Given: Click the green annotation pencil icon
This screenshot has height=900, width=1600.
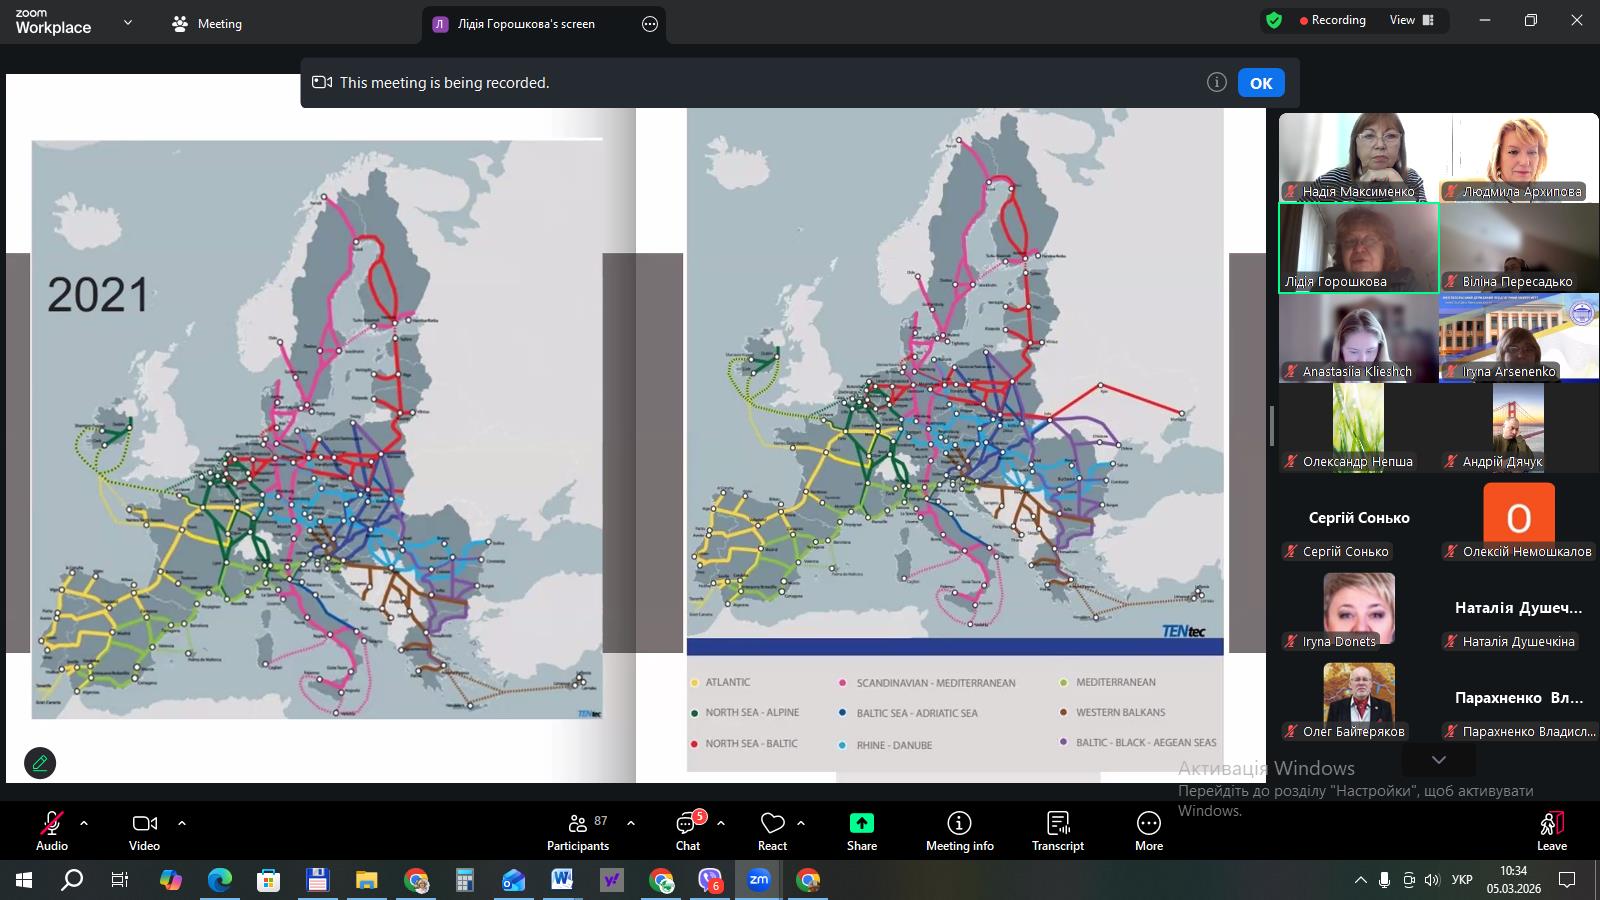Looking at the screenshot, I should pos(40,763).
